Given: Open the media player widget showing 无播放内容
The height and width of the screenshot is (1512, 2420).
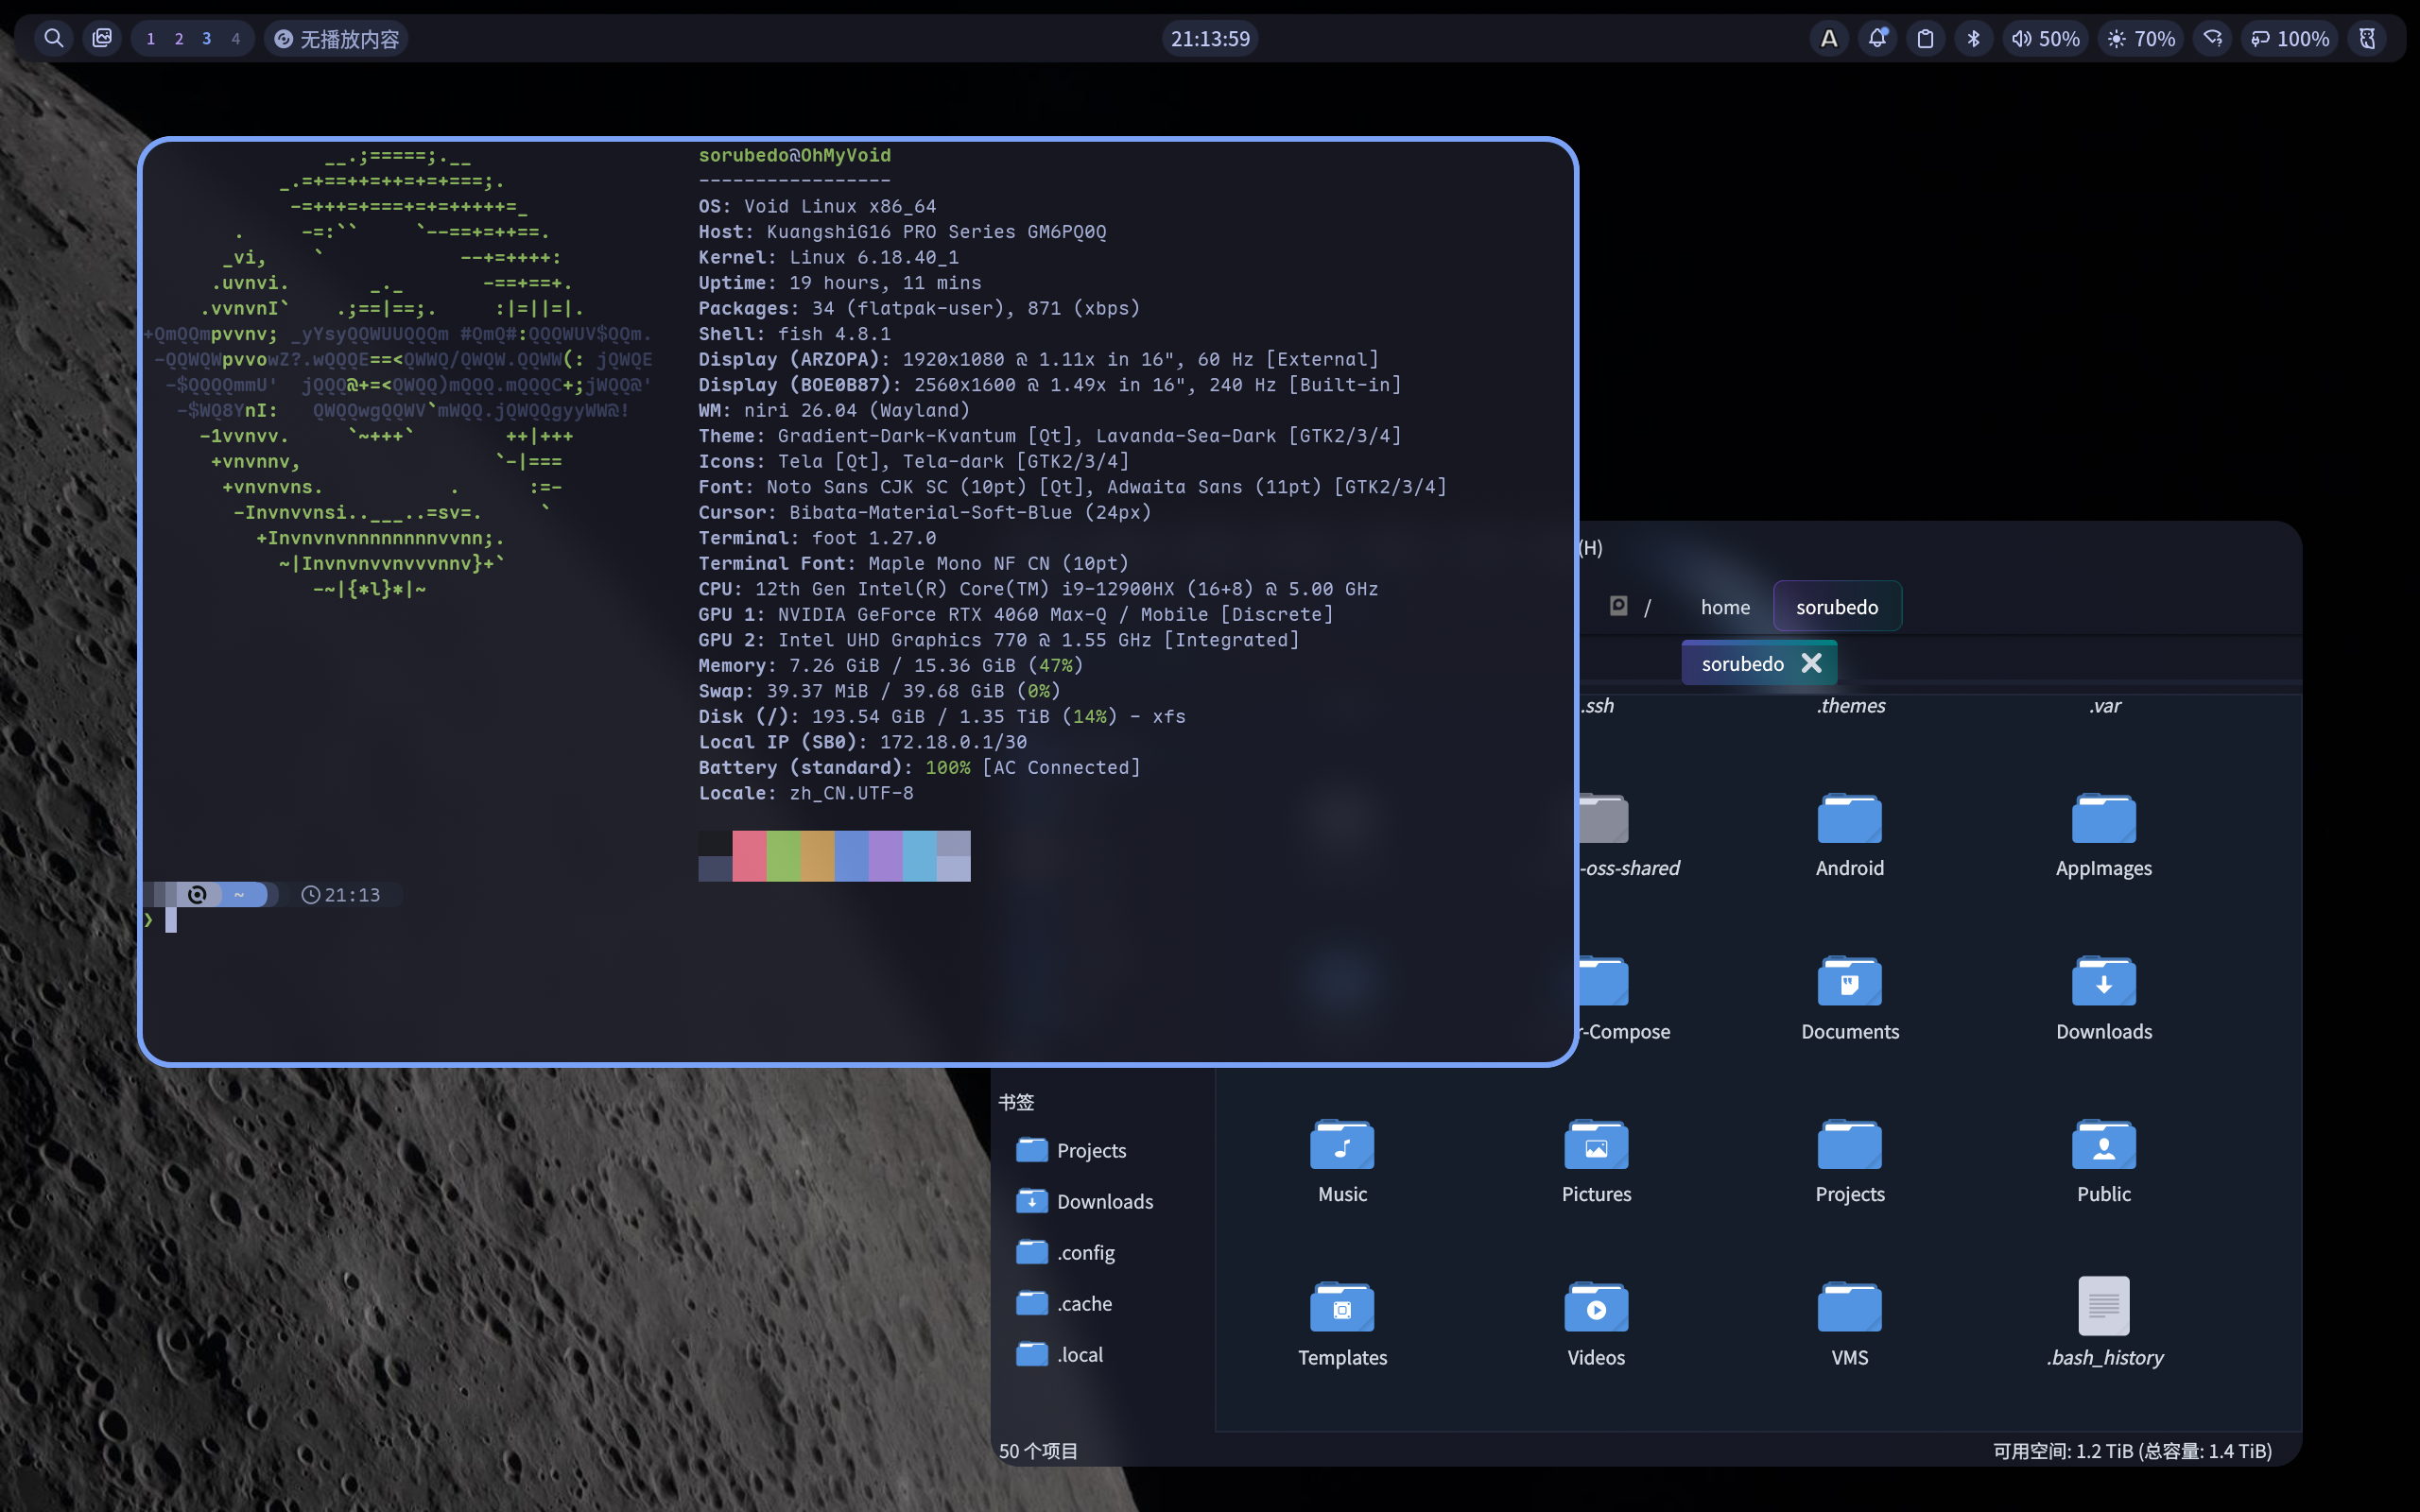Looking at the screenshot, I should [x=336, y=39].
